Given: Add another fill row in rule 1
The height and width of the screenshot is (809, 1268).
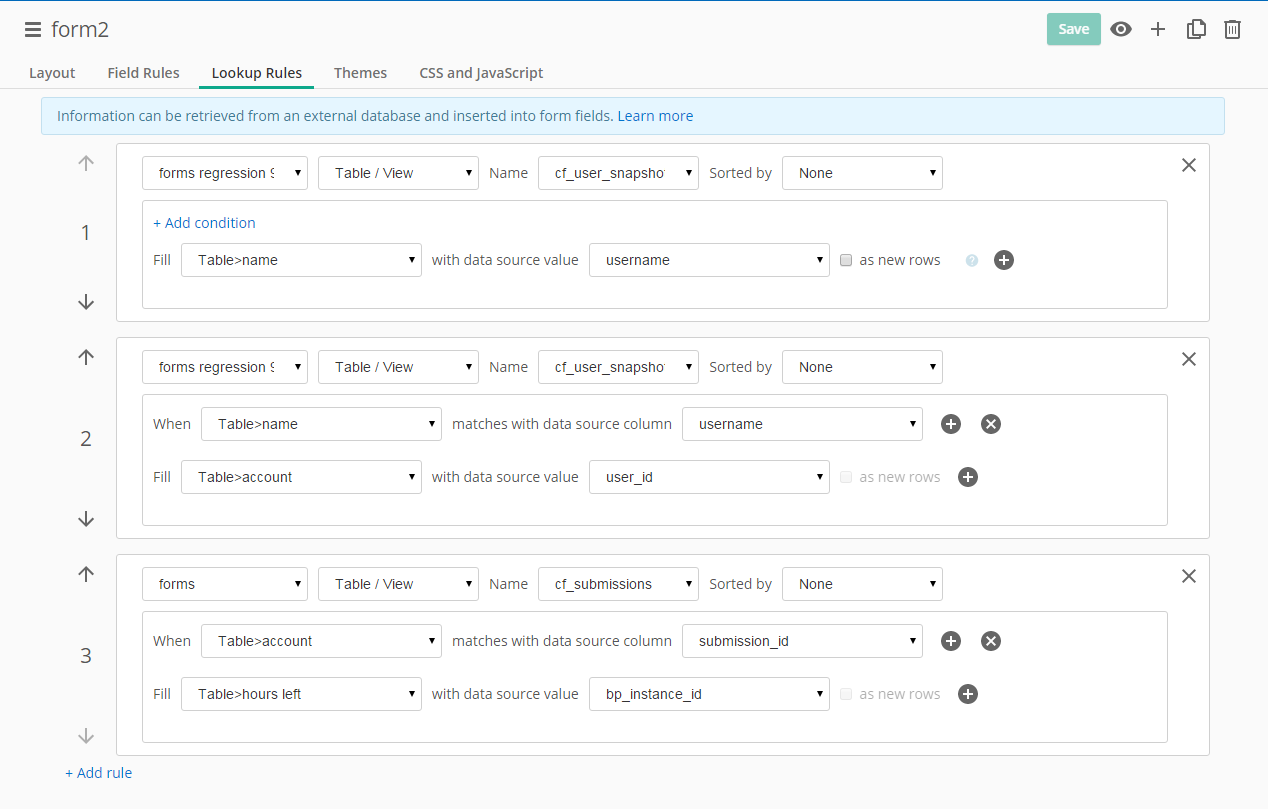Looking at the screenshot, I should [1004, 260].
